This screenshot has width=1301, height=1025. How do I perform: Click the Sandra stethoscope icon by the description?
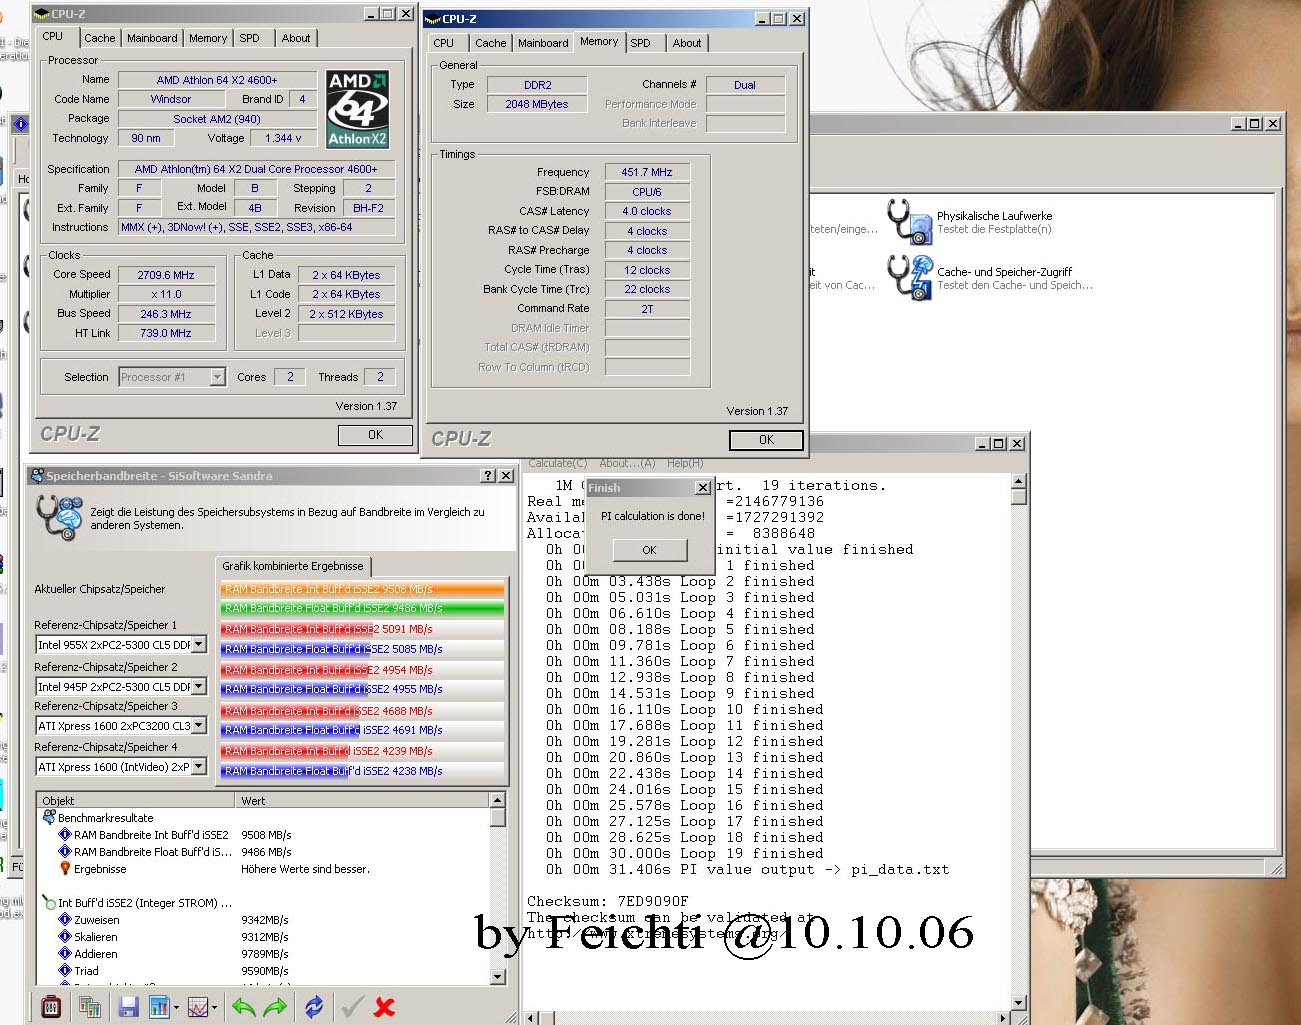pos(59,517)
